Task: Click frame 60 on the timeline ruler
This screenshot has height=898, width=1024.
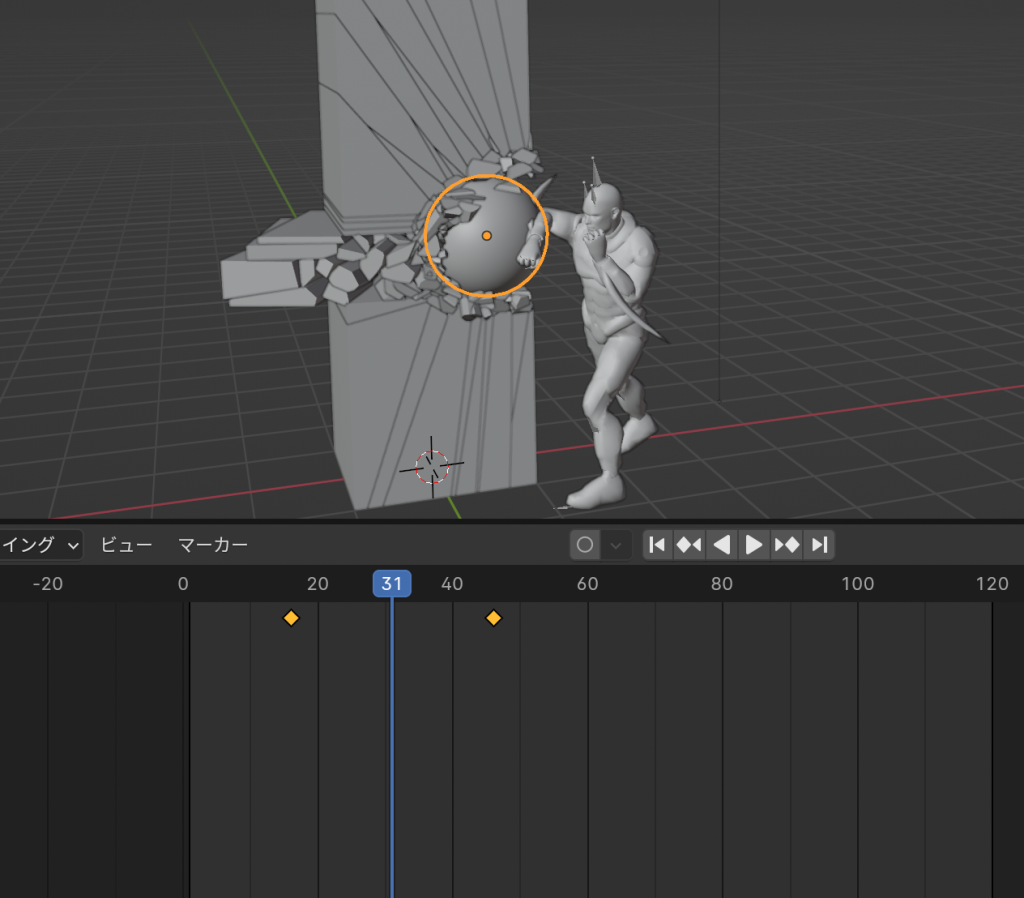Action: [587, 584]
